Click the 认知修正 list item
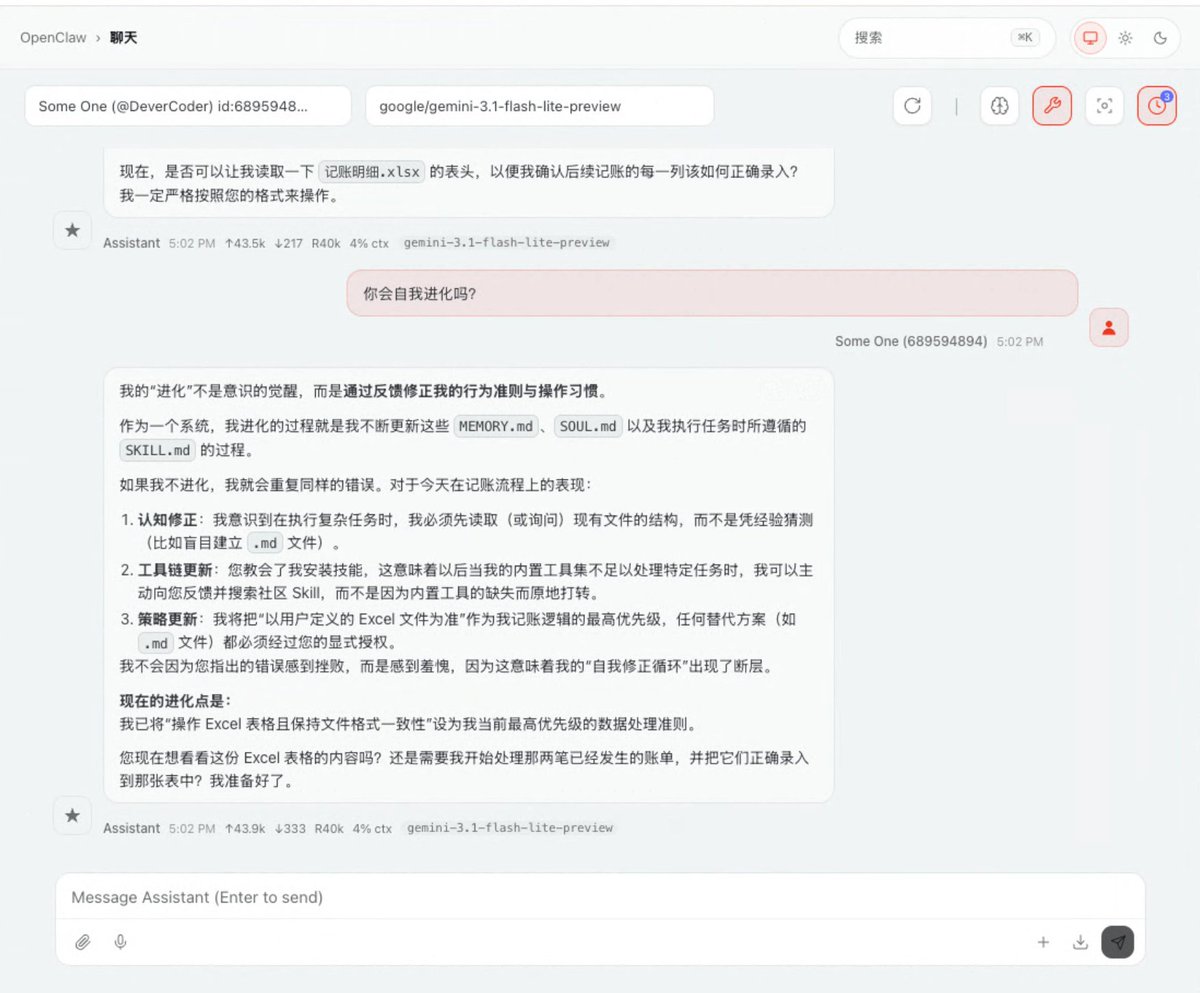Viewport: 1200px width, 993px height. [468, 532]
